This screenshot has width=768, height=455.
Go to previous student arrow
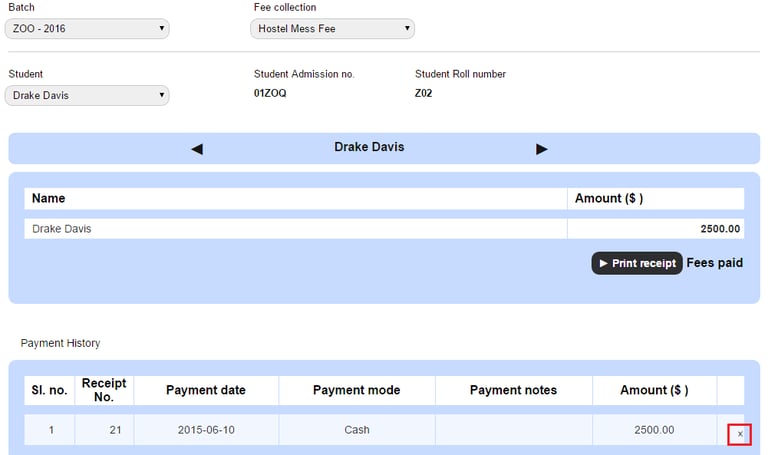point(197,149)
